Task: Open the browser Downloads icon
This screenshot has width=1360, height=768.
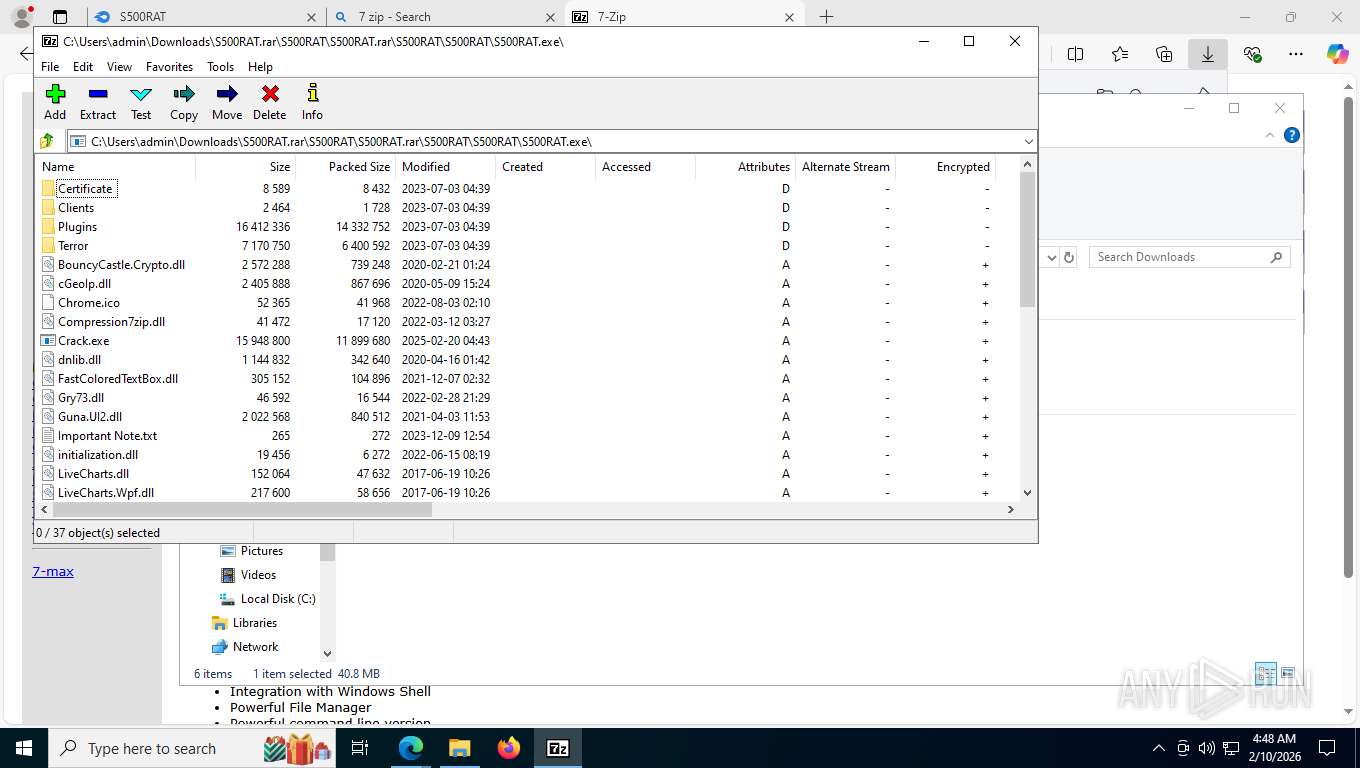Action: tap(1207, 54)
